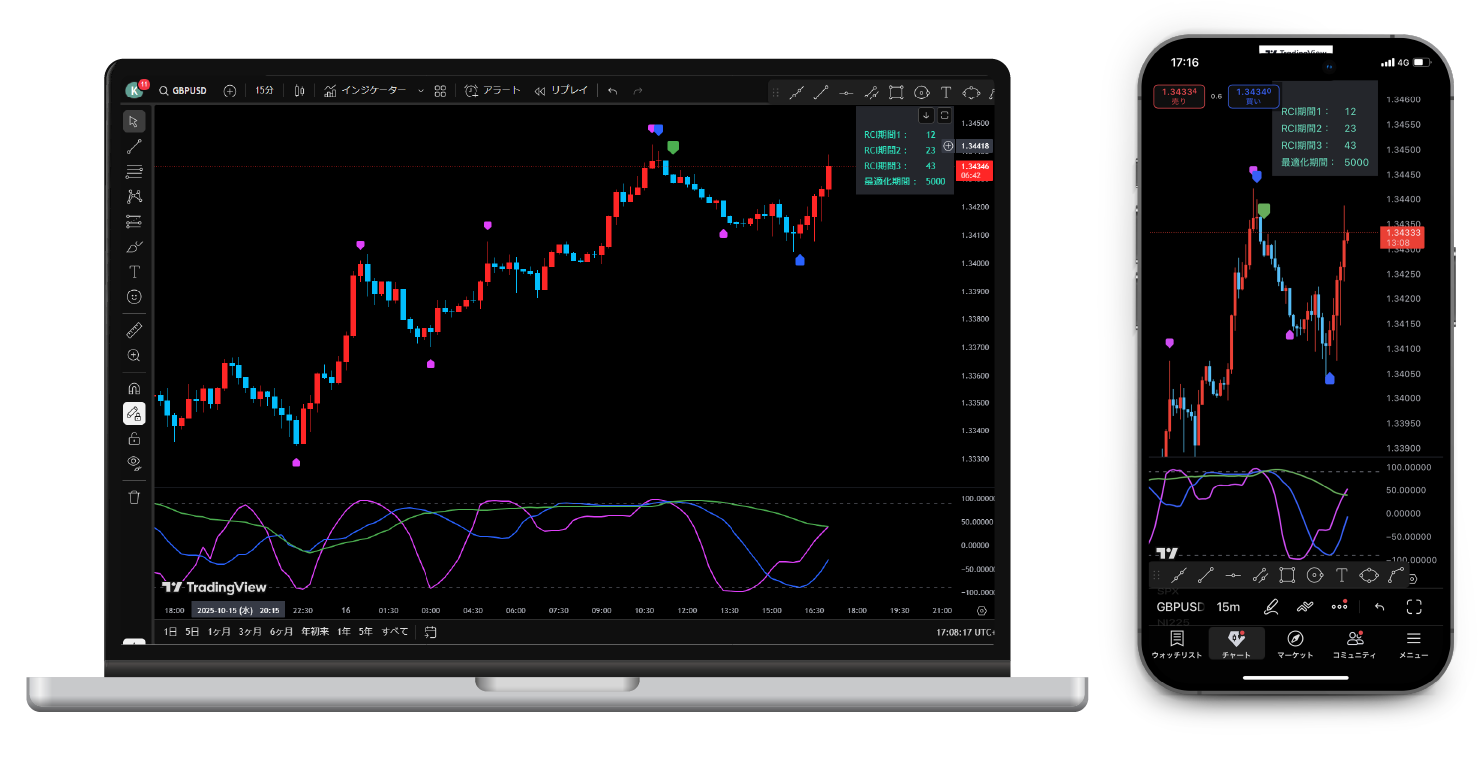1478x779 pixels.
Task: Click the red 1.34346 price label
Action: pos(973,170)
